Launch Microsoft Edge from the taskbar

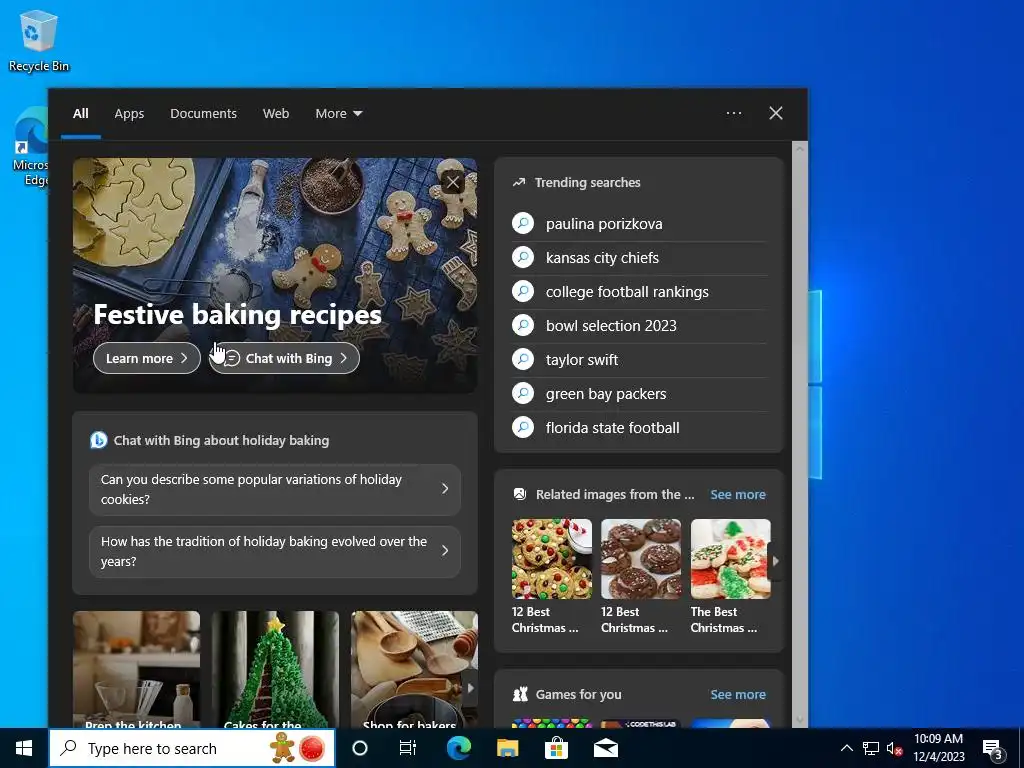[458, 748]
